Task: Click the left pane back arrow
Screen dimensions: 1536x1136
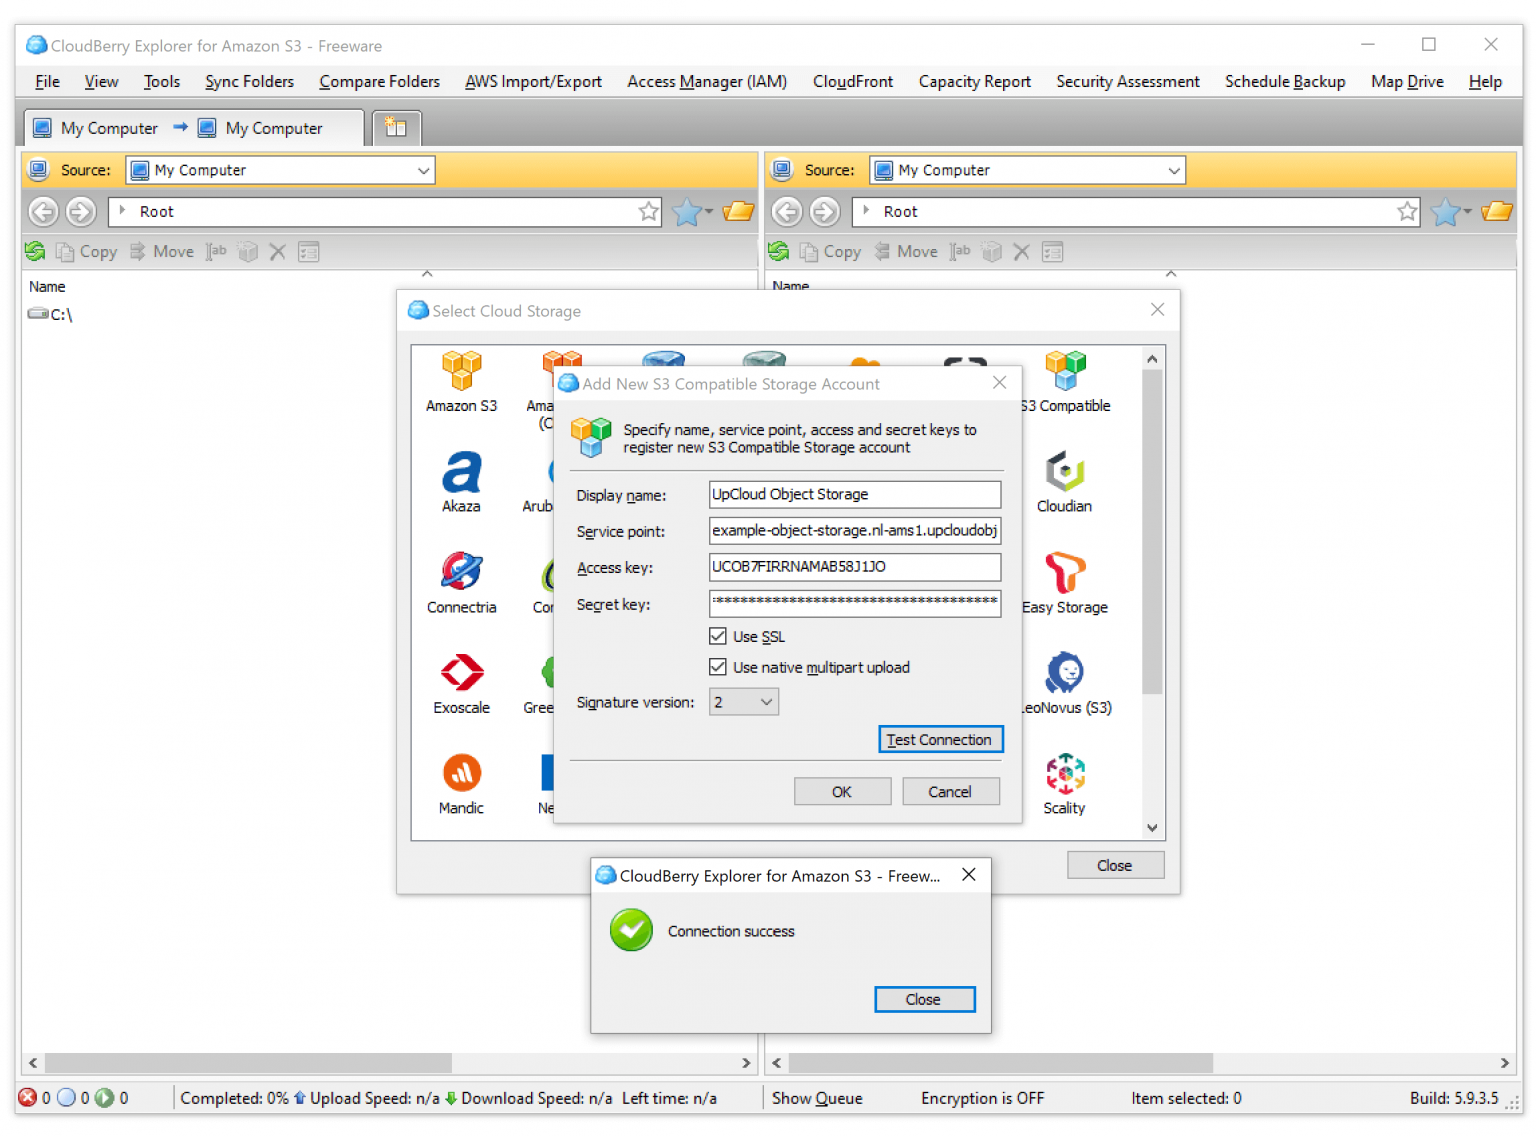Action: pos(43,211)
